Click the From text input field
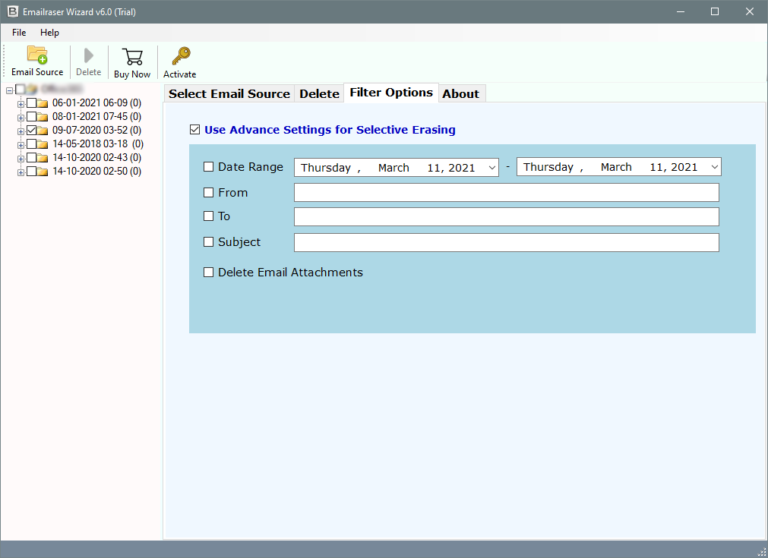The width and height of the screenshot is (768, 558). pos(506,193)
